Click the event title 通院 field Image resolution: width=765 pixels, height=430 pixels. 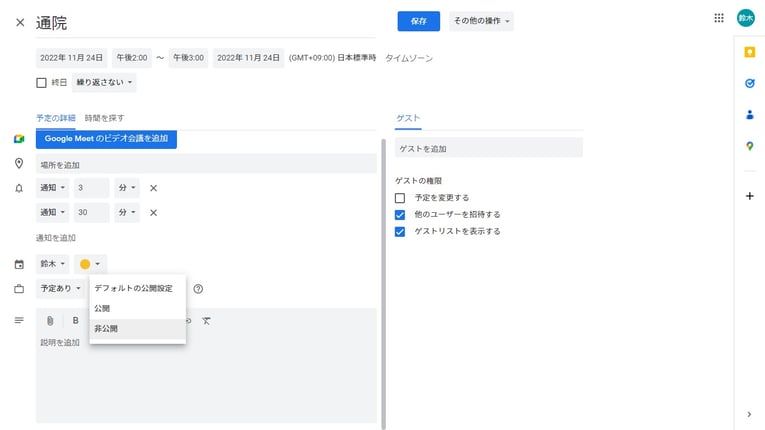205,23
